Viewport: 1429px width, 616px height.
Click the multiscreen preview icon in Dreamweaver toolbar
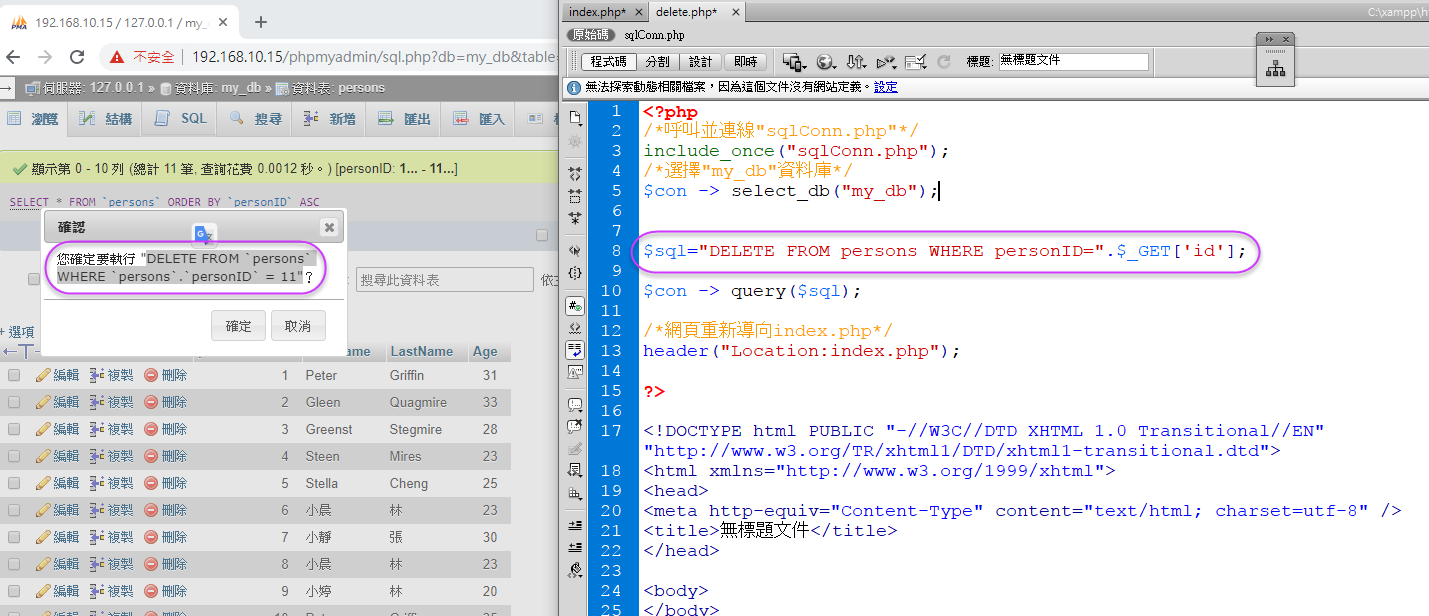(794, 62)
